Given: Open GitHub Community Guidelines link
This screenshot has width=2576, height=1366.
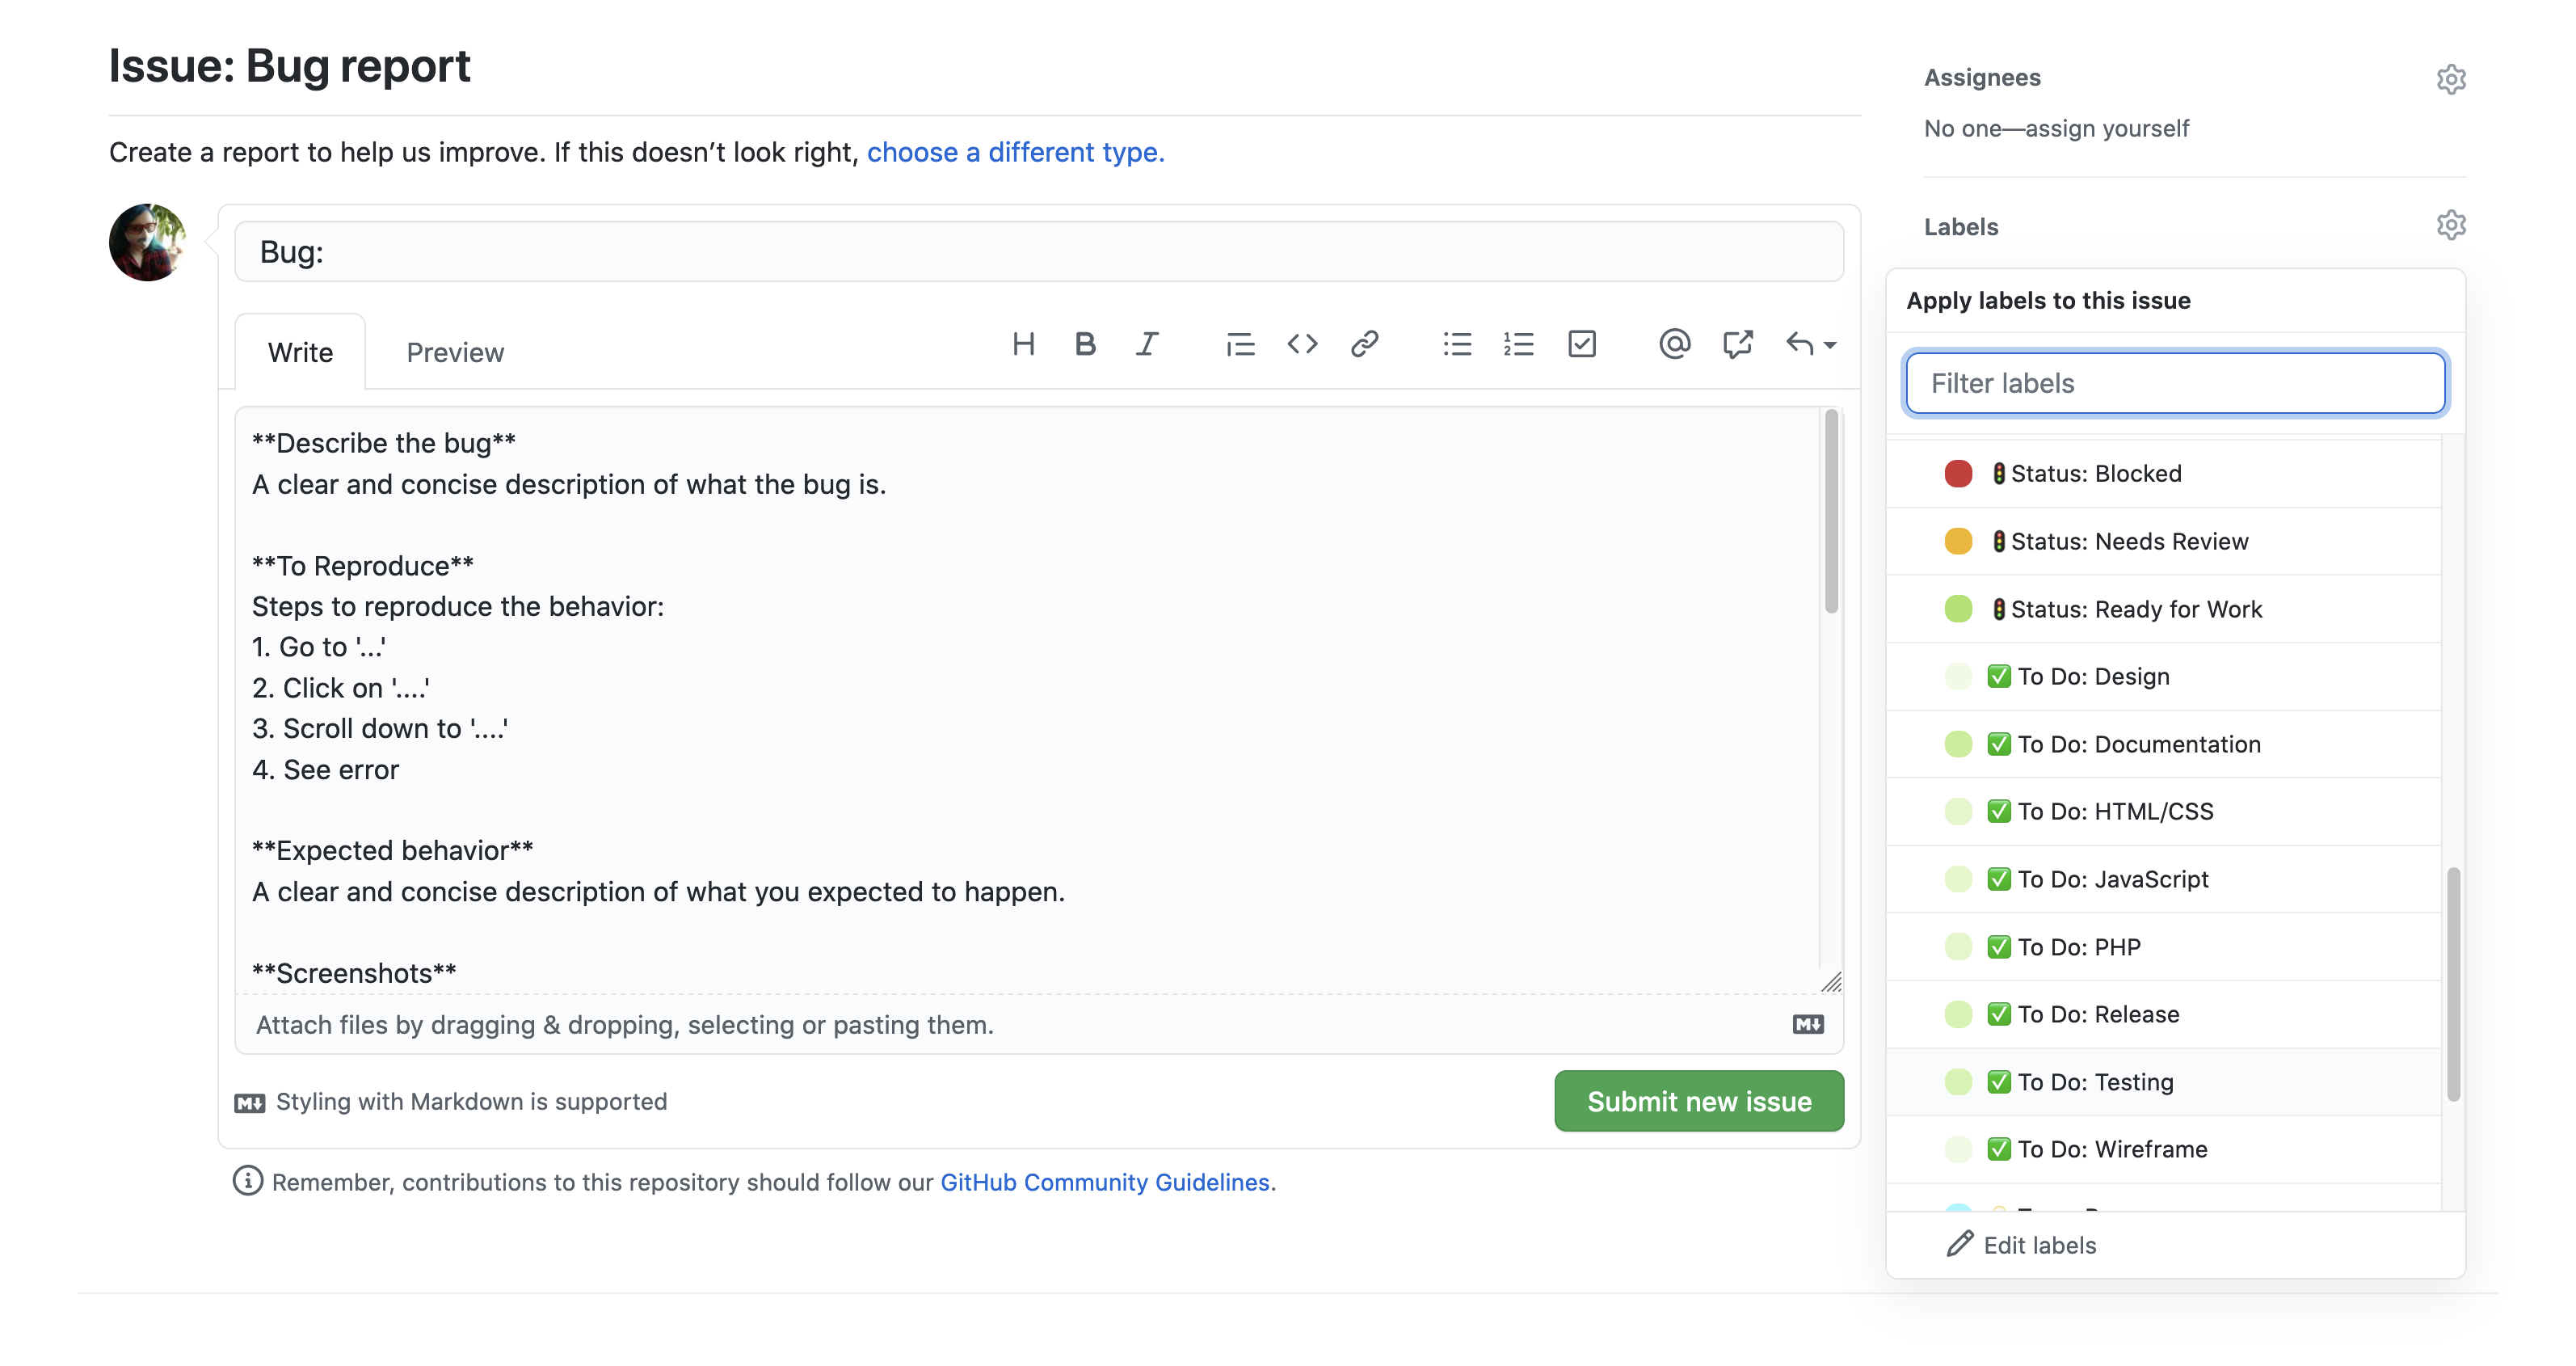Looking at the screenshot, I should (x=1105, y=1182).
